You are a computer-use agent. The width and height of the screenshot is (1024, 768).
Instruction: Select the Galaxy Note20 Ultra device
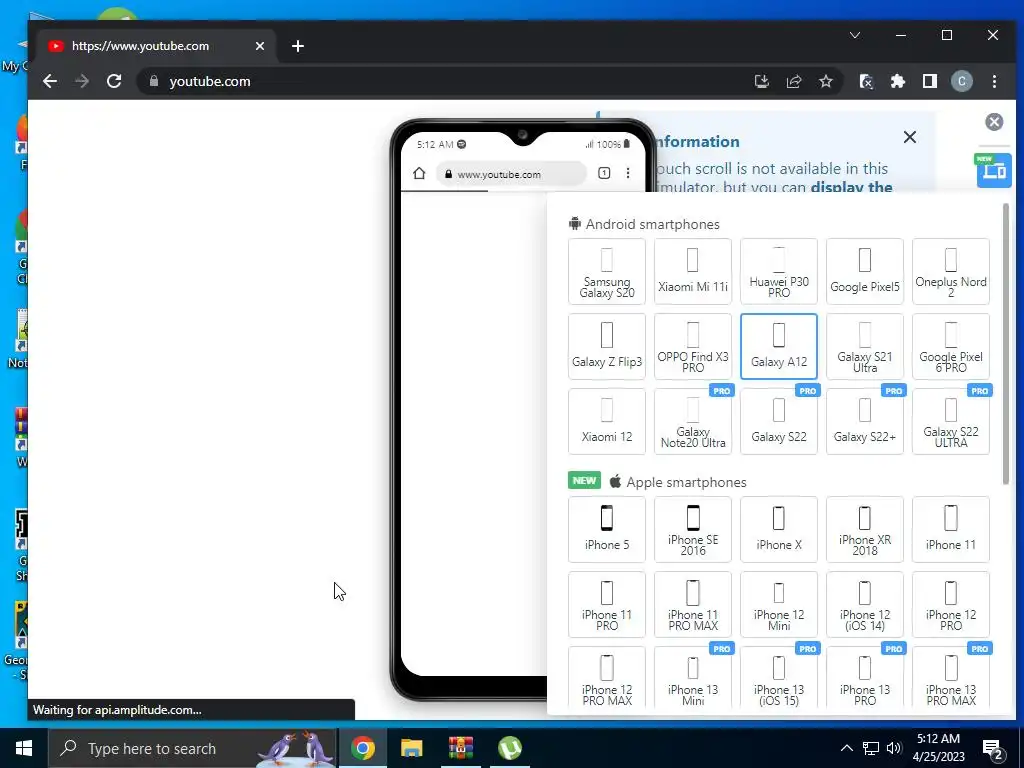[x=693, y=421]
